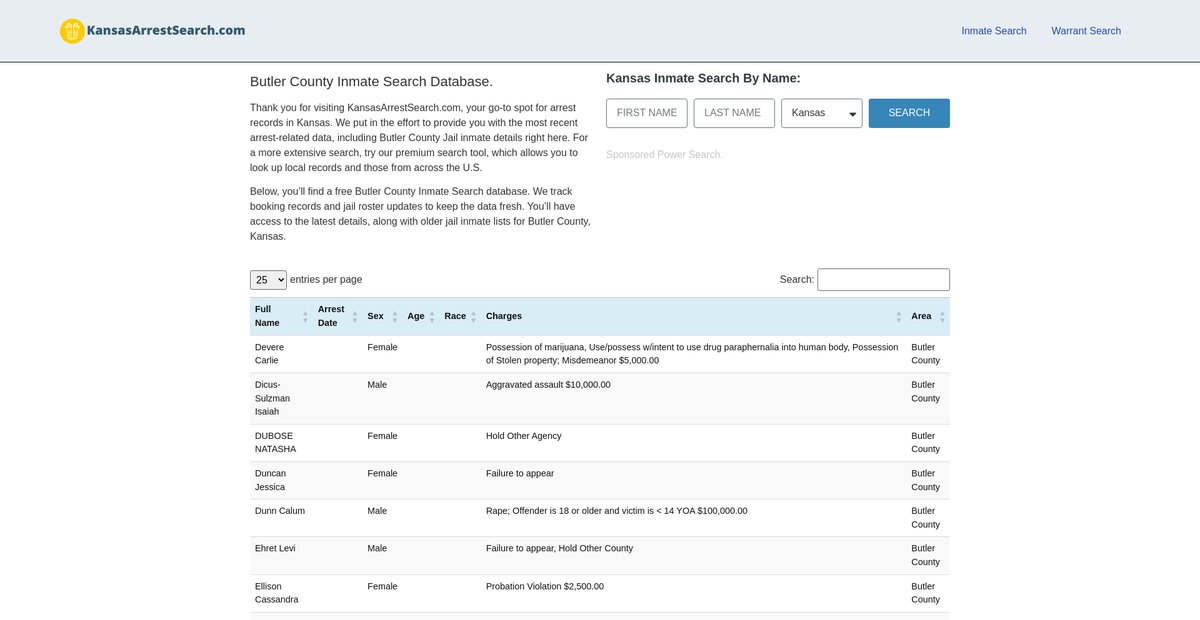Click the KansasArrestSearch.com site title
The image size is (1200, 620).
[x=166, y=30]
